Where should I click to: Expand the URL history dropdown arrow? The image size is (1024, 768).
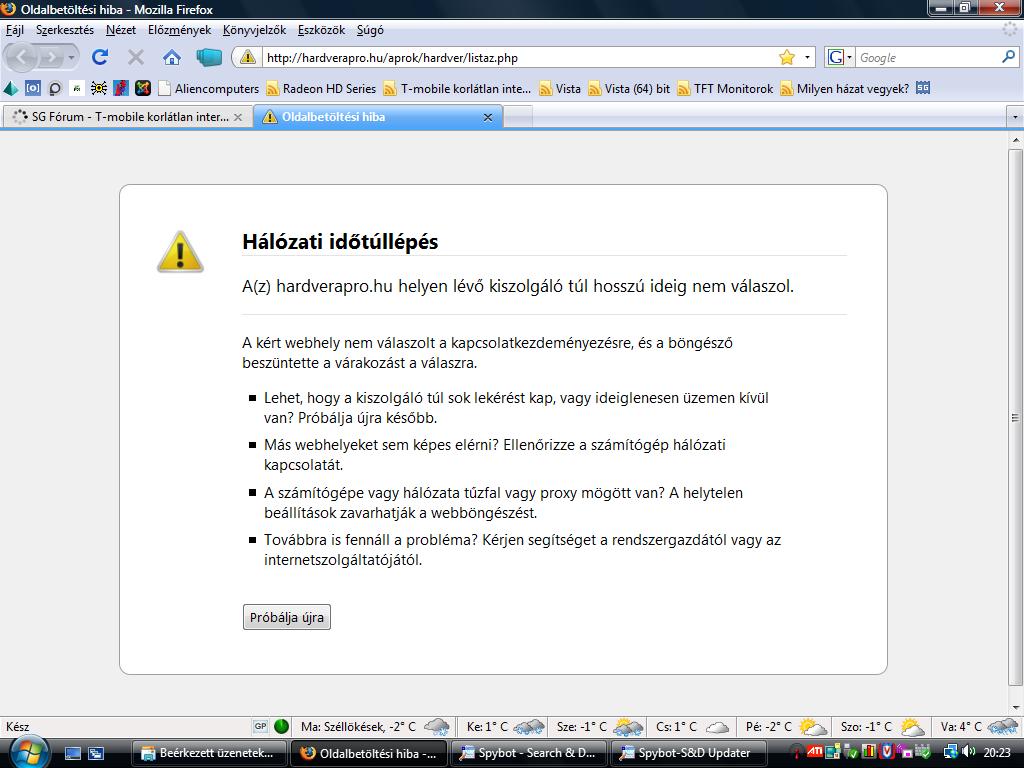coord(808,57)
